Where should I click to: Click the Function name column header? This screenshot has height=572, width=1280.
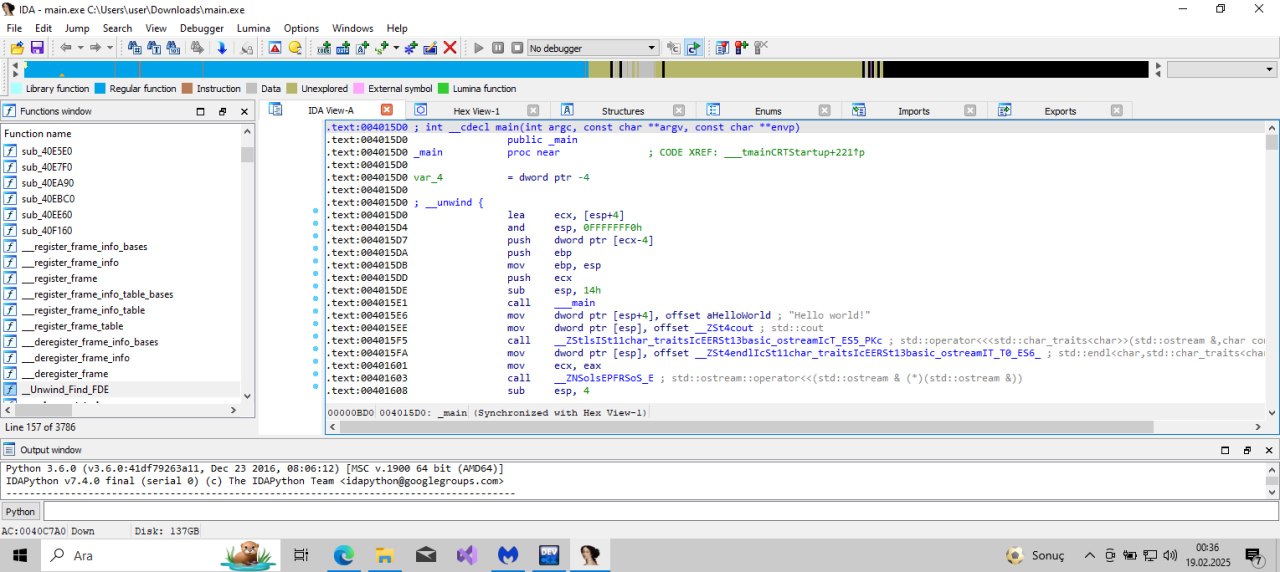pos(120,133)
